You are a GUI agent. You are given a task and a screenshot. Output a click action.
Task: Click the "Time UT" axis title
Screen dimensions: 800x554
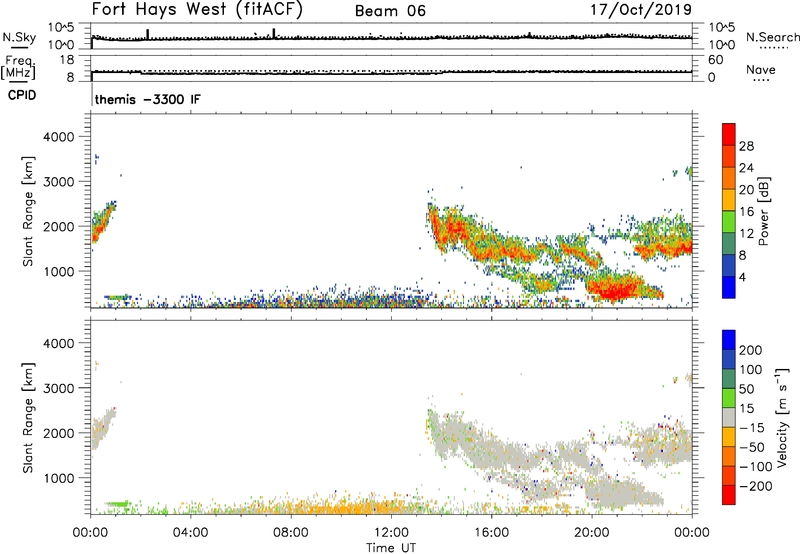coord(391,548)
